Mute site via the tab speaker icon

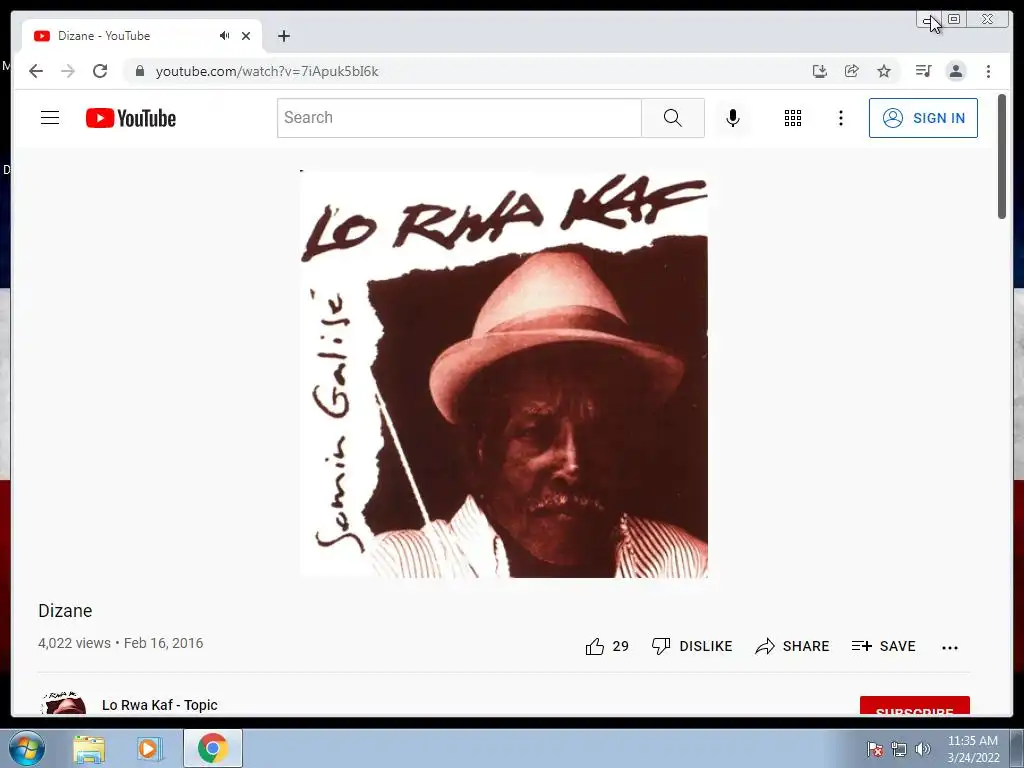225,36
